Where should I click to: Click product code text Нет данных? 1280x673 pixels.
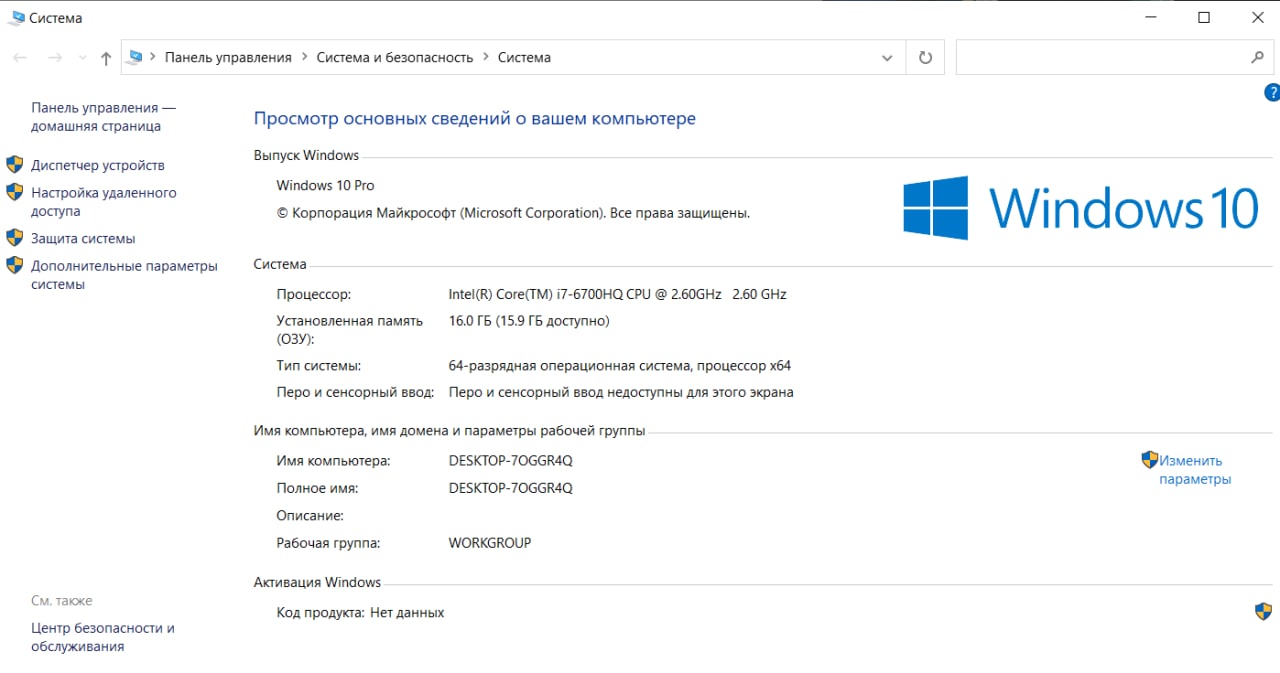click(x=407, y=612)
